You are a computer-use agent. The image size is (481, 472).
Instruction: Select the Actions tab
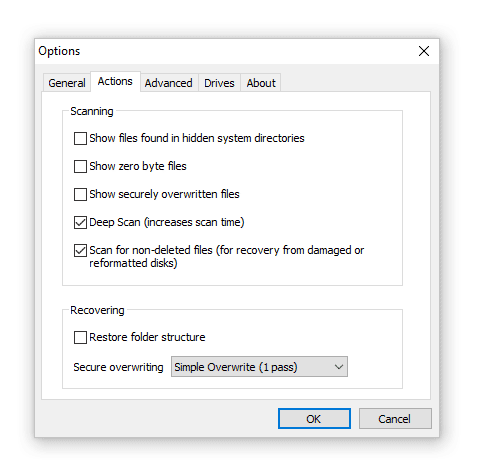(115, 81)
